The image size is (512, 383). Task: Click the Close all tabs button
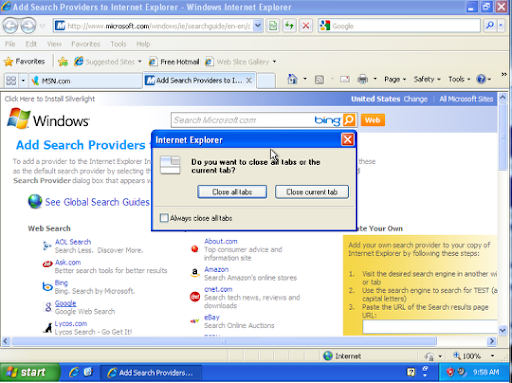click(x=232, y=192)
